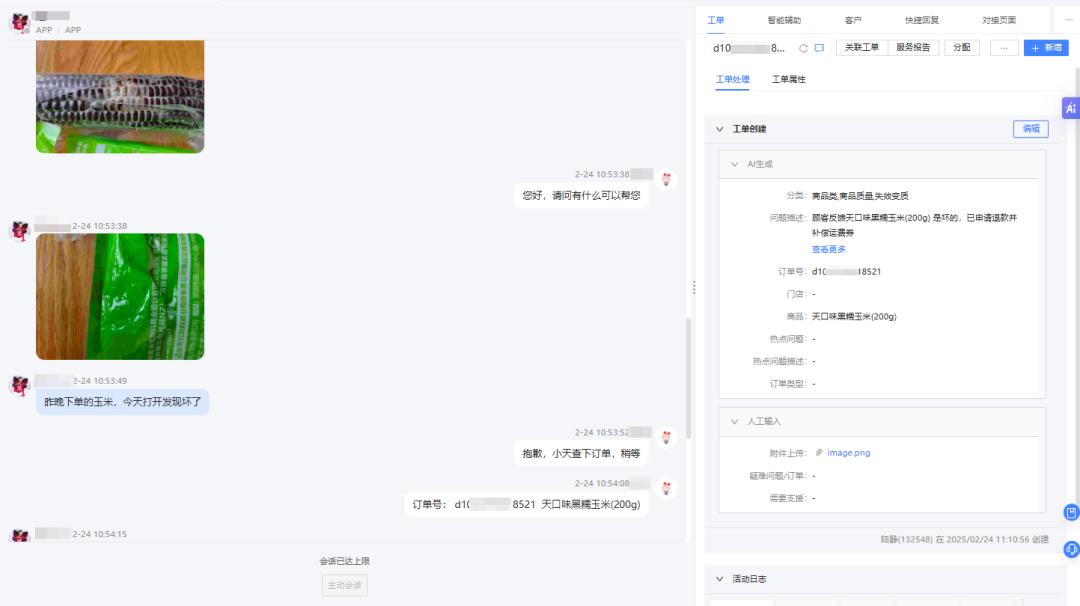Collapse the AI生成 panel
The height and width of the screenshot is (606, 1080).
click(734, 164)
